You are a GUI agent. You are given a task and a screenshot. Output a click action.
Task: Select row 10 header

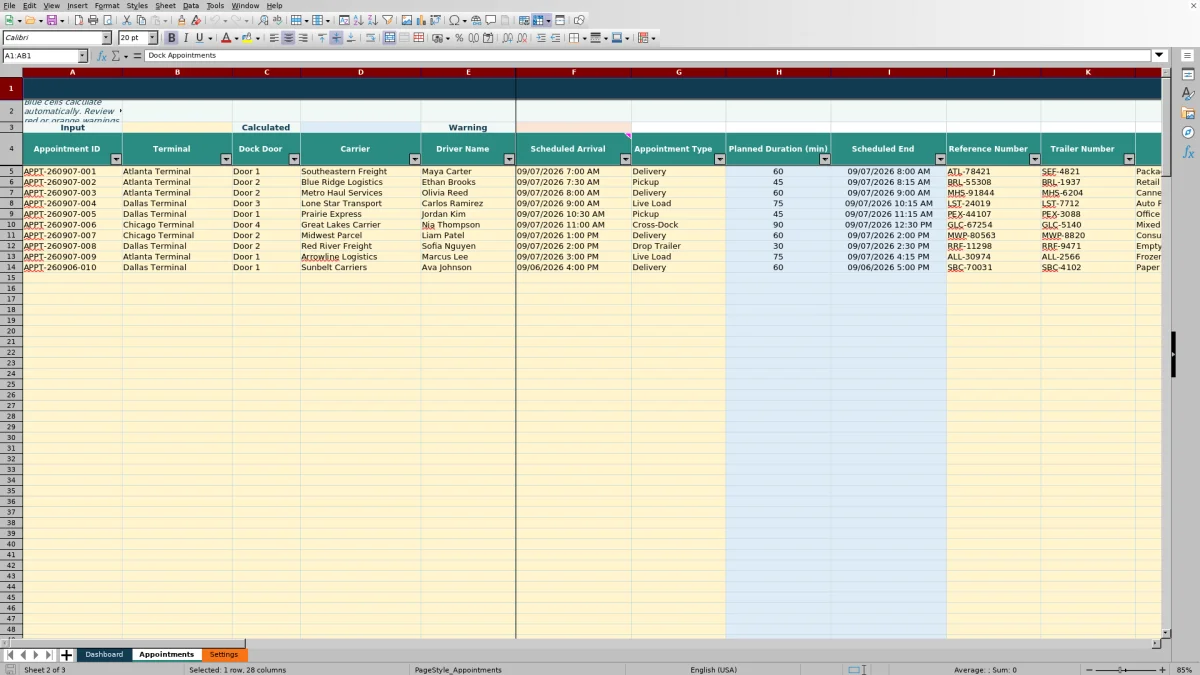coord(11,225)
